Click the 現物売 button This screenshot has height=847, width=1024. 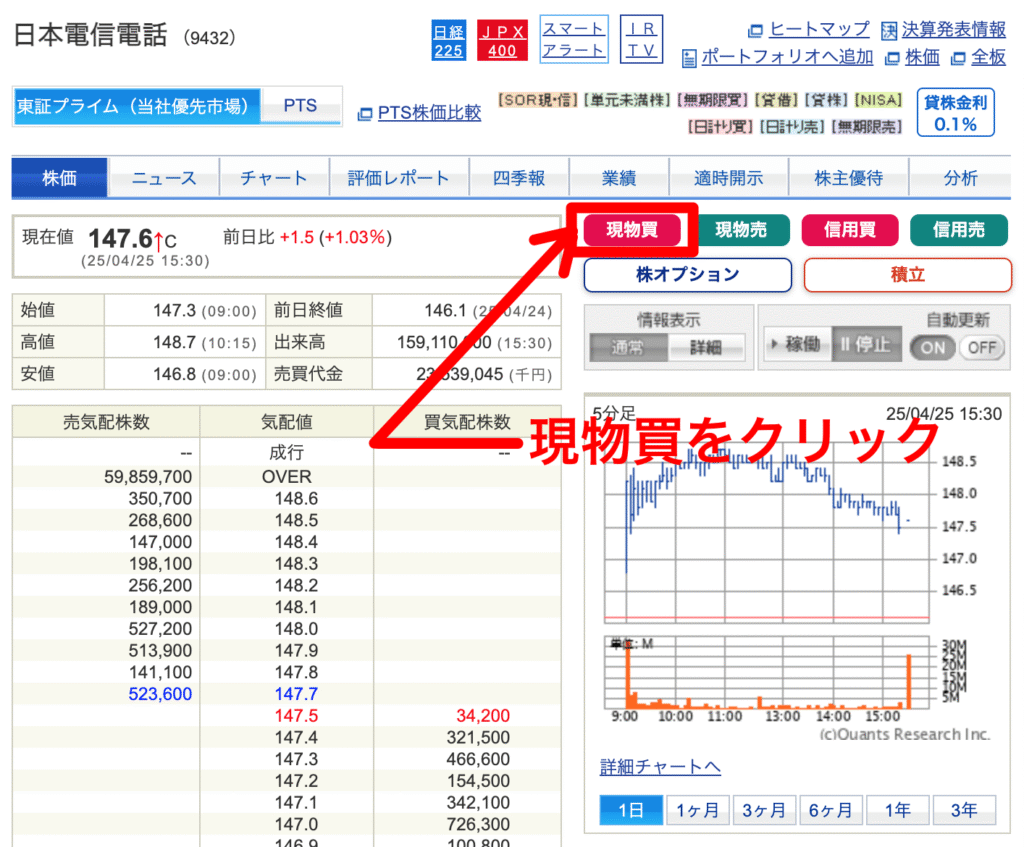[741, 230]
